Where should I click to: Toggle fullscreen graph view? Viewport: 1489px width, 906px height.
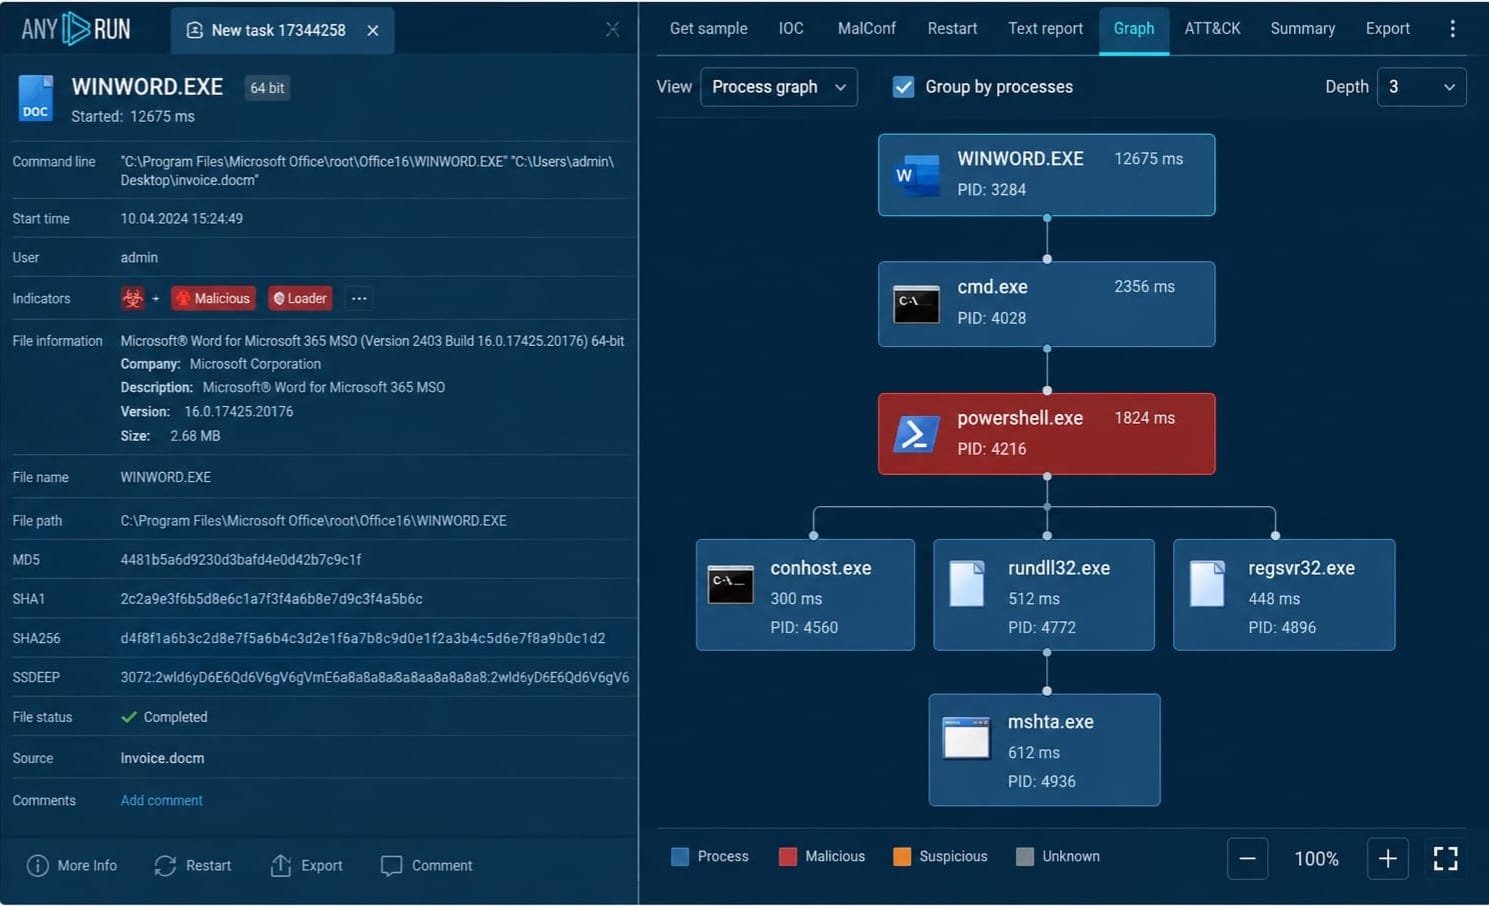(1446, 859)
